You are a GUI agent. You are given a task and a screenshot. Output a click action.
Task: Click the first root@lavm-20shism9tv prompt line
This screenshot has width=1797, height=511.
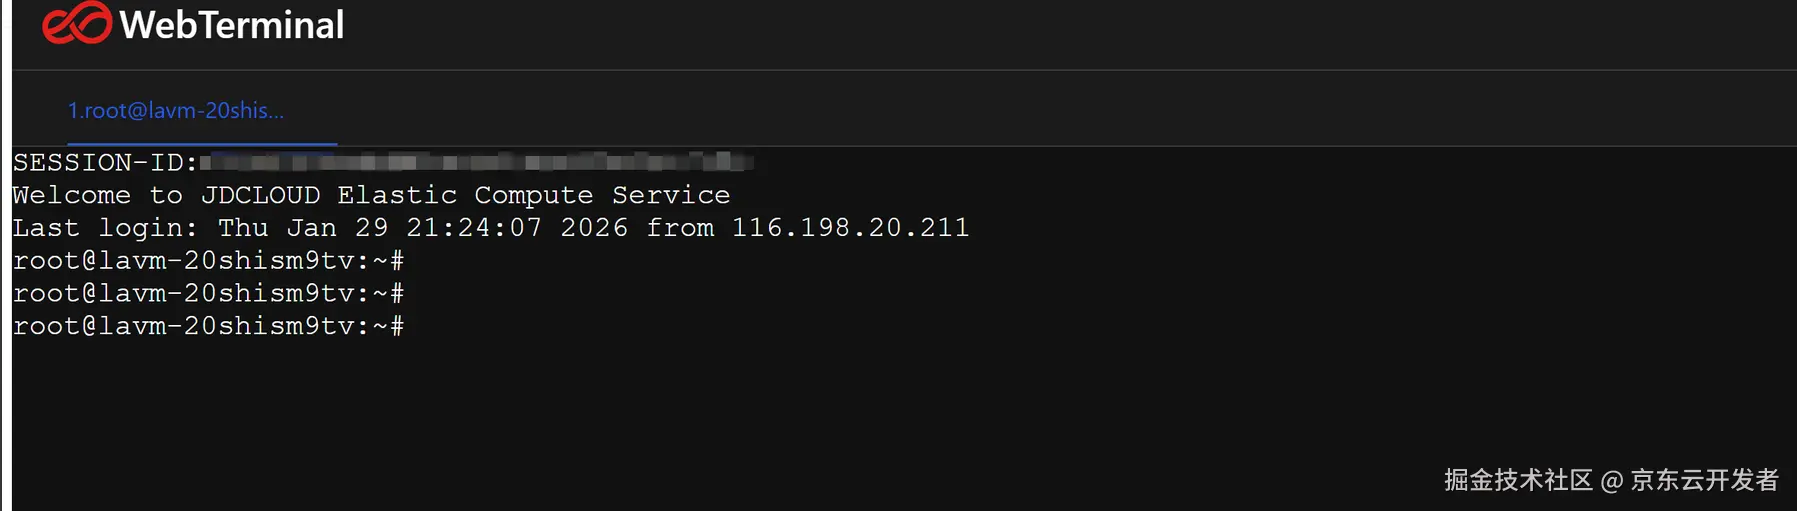coord(209,261)
